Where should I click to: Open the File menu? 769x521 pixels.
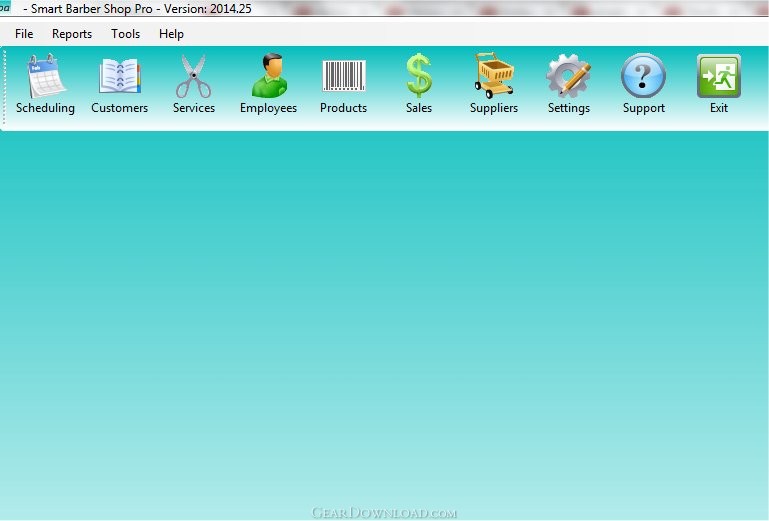24,34
